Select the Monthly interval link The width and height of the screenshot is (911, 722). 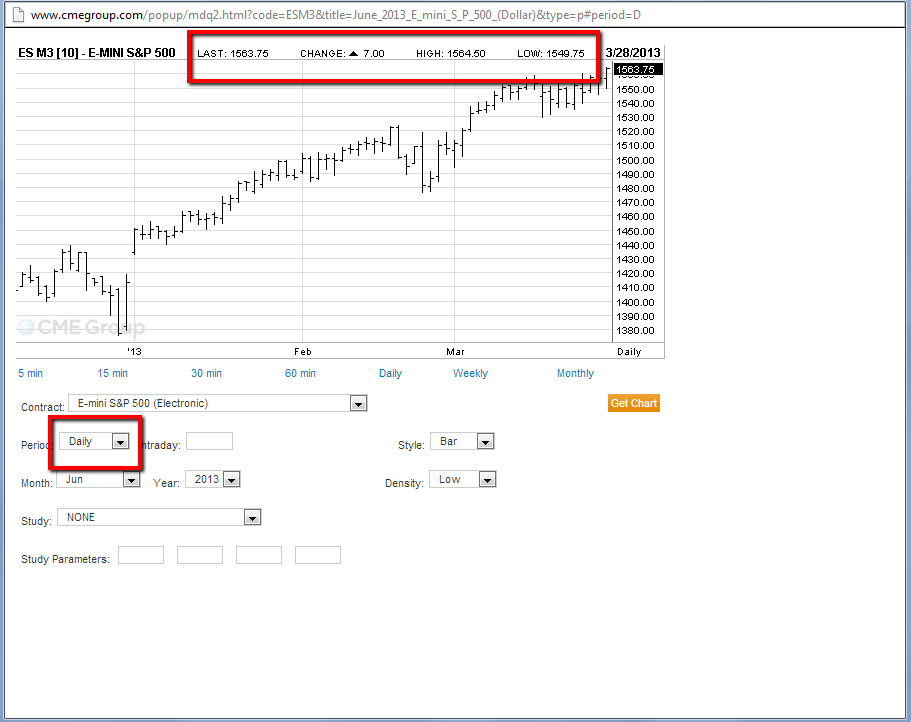575,373
